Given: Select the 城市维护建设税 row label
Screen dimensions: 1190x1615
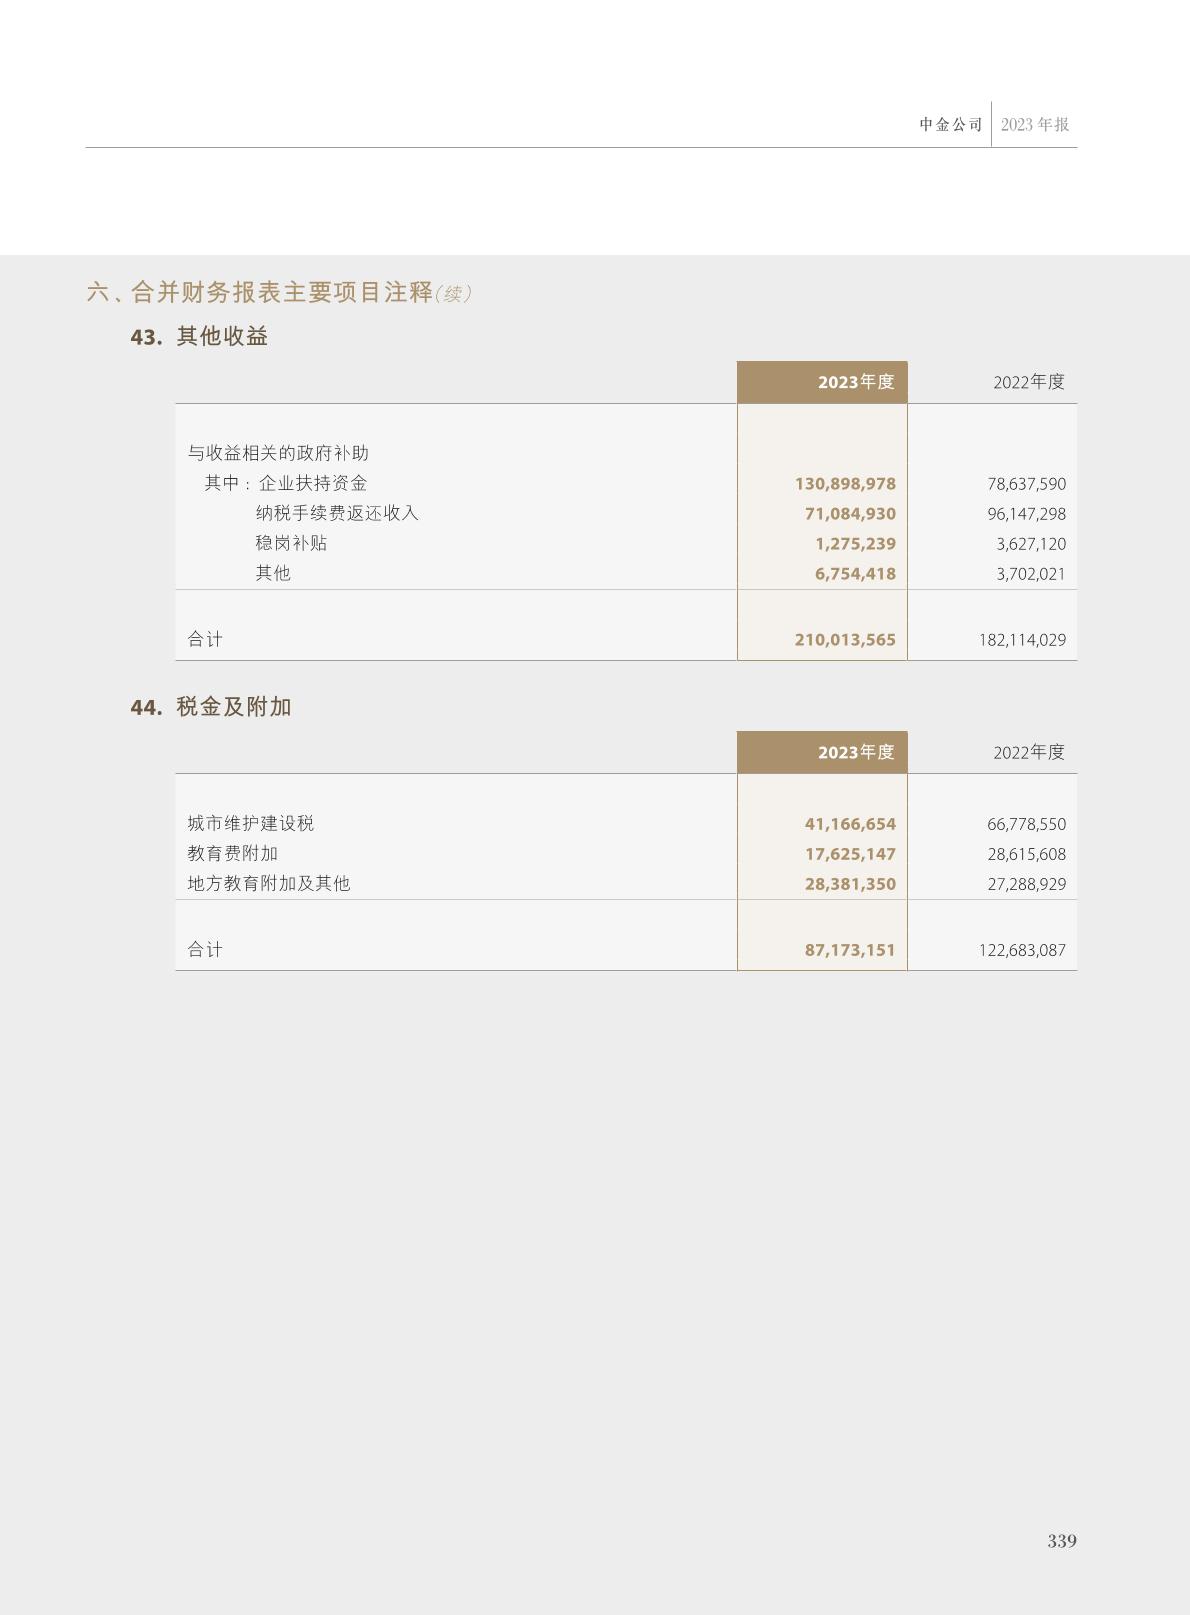Looking at the screenshot, I should (x=251, y=823).
